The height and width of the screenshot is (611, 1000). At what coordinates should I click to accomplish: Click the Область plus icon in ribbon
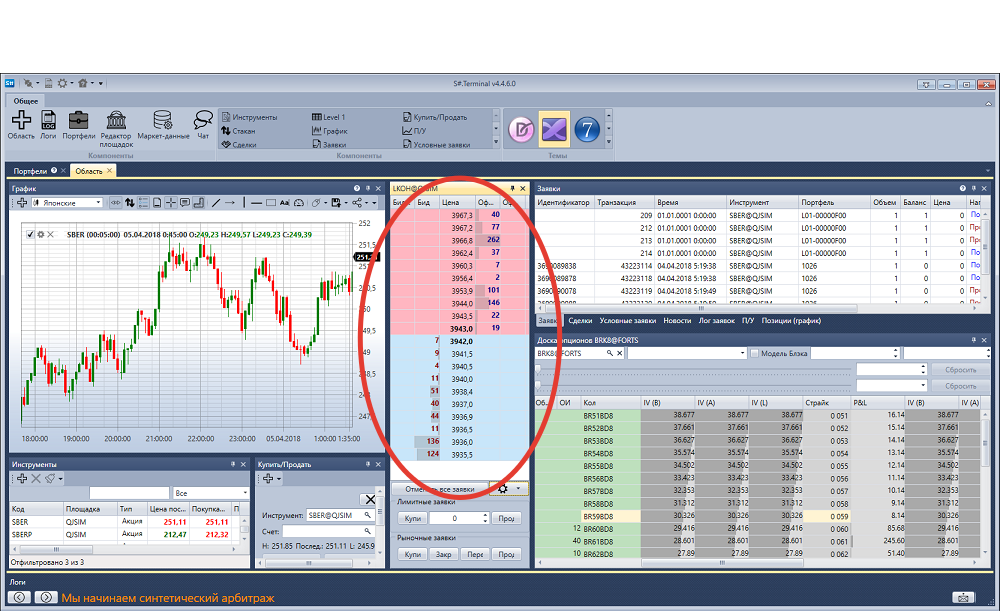point(21,120)
